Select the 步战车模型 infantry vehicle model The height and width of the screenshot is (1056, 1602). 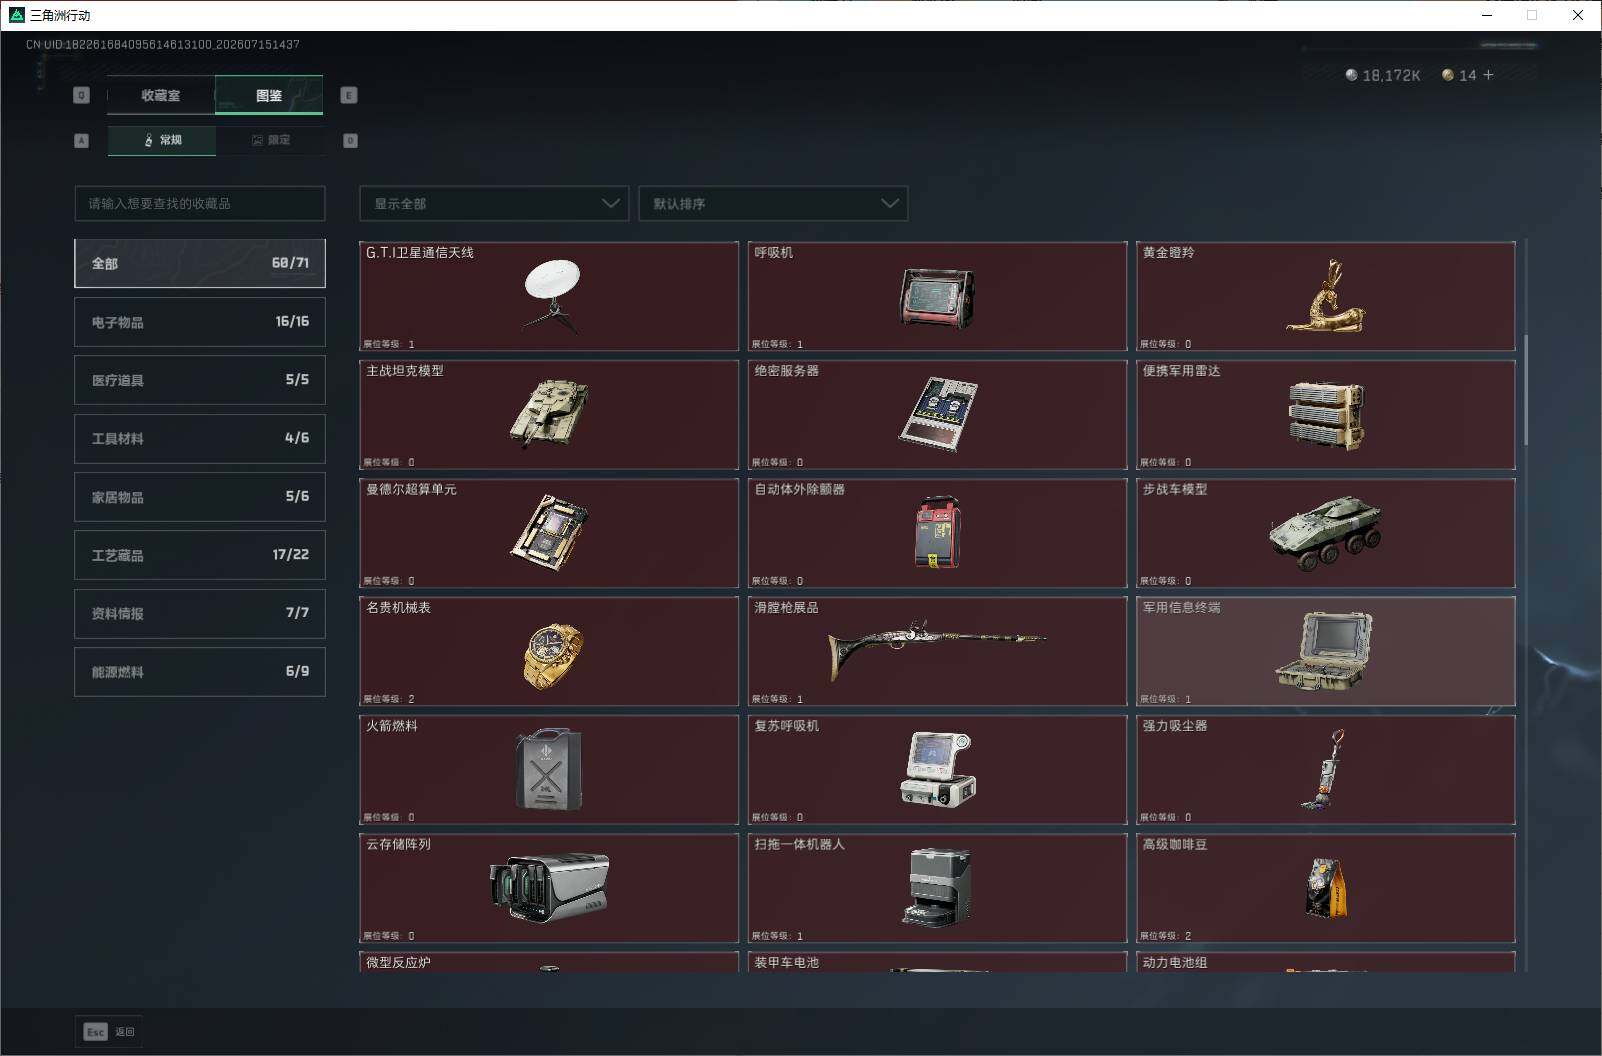(x=1326, y=533)
